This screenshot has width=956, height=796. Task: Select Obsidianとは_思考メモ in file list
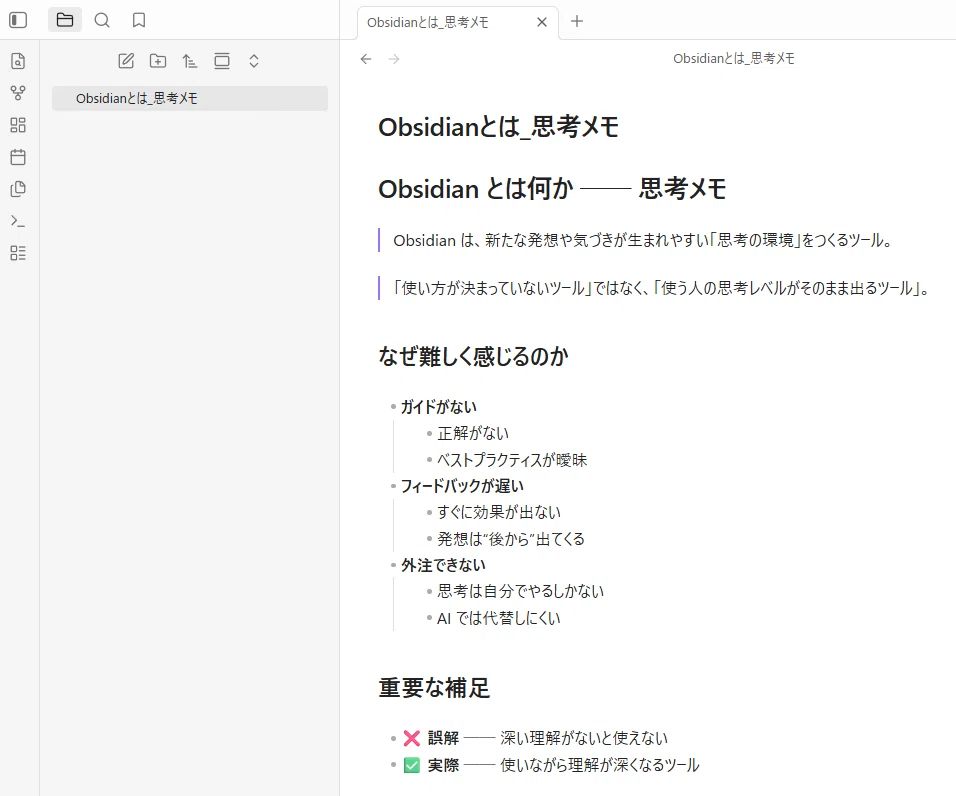(190, 98)
